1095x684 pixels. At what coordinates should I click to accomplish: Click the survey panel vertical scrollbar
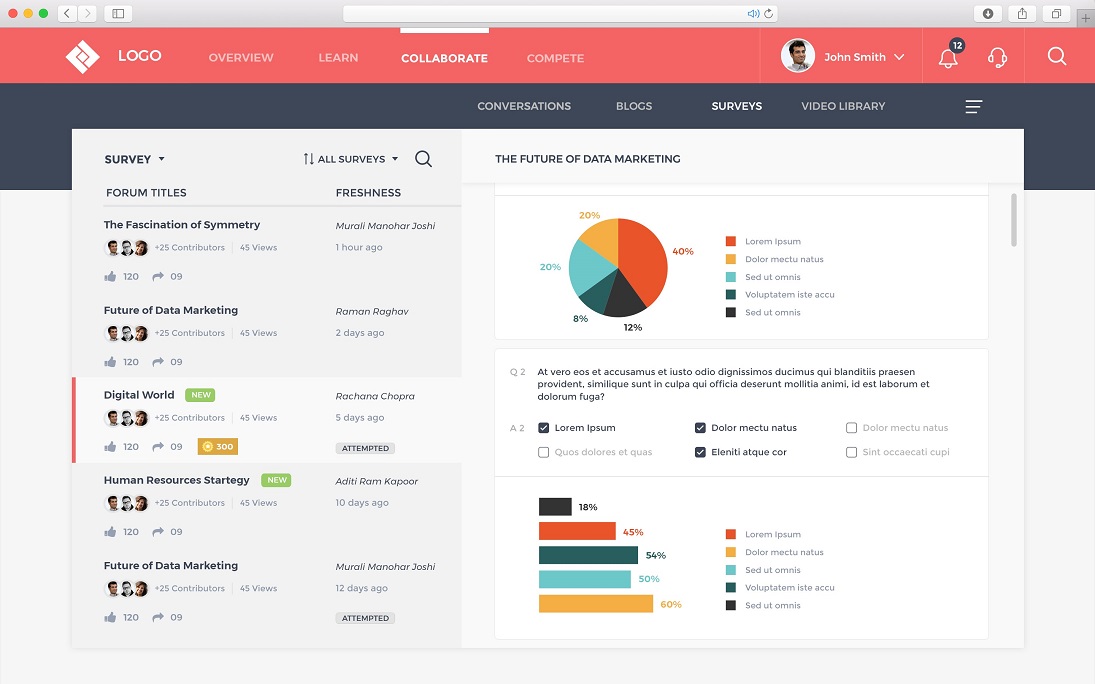point(1013,220)
